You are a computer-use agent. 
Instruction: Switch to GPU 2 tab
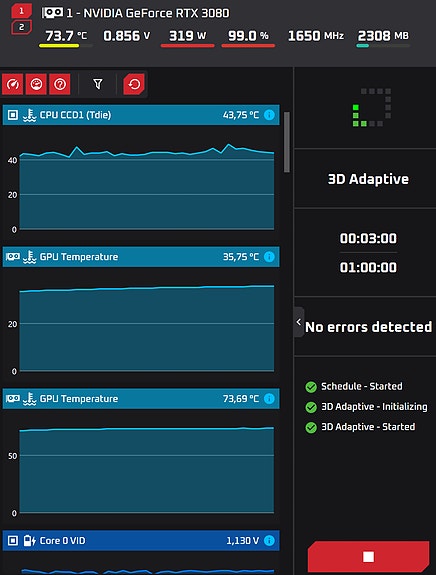[21, 27]
